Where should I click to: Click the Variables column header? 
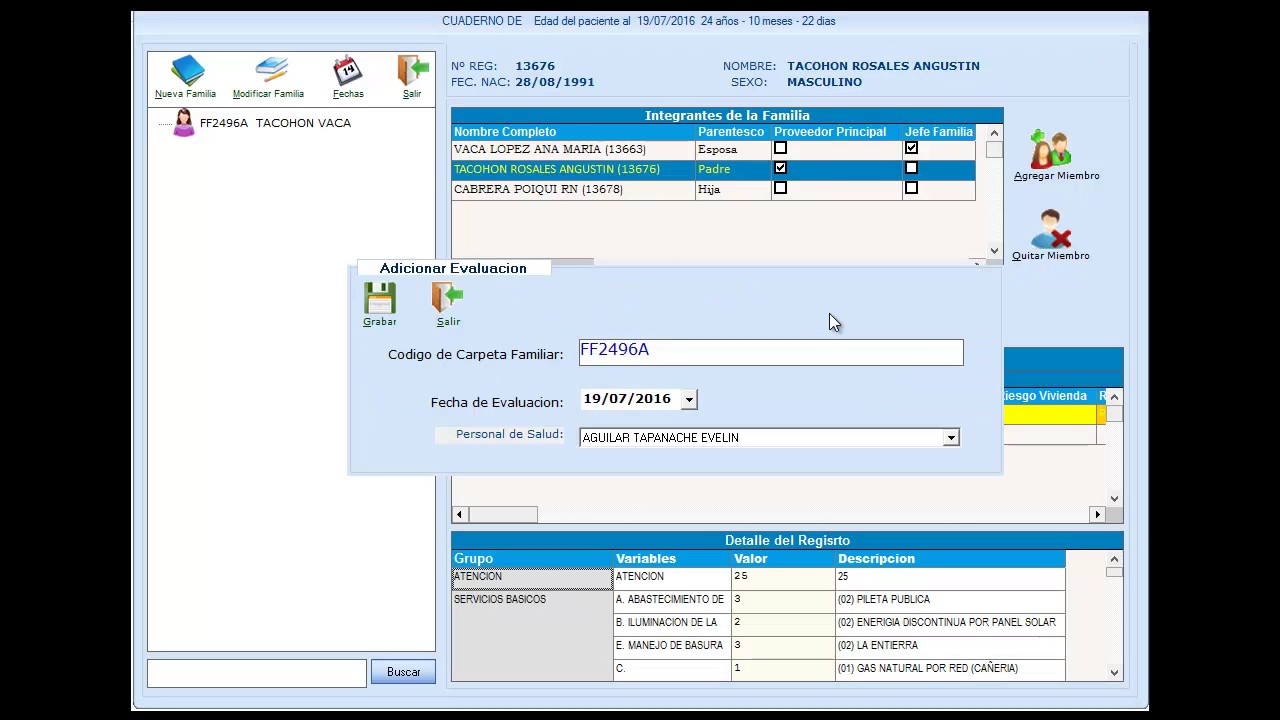click(x=672, y=559)
